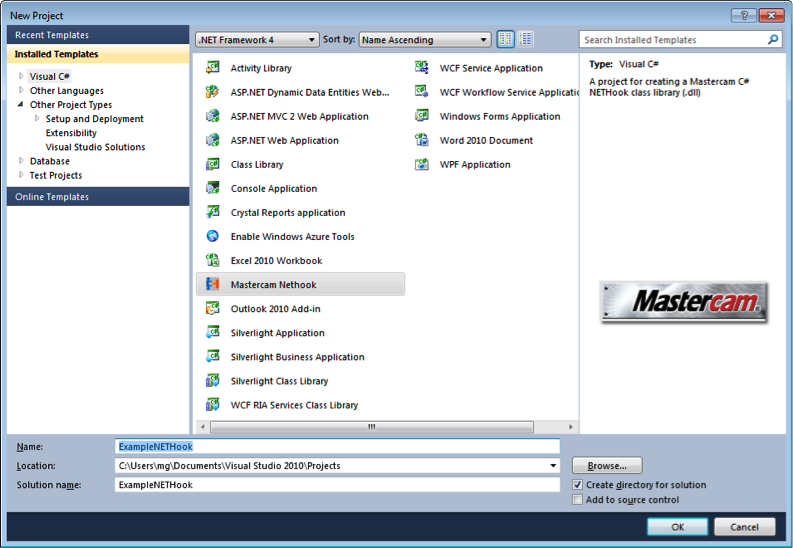The width and height of the screenshot is (793, 548).
Task: Click the search magnifier icon
Action: [x=773, y=39]
